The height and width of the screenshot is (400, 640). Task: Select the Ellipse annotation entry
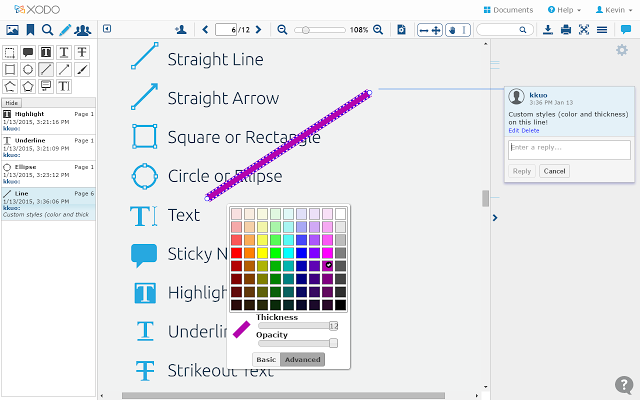pyautogui.click(x=48, y=174)
